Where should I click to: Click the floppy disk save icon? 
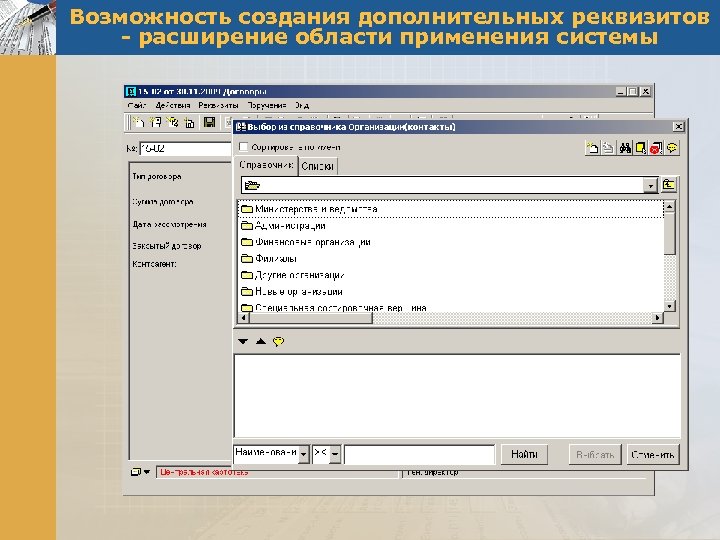pos(209,122)
